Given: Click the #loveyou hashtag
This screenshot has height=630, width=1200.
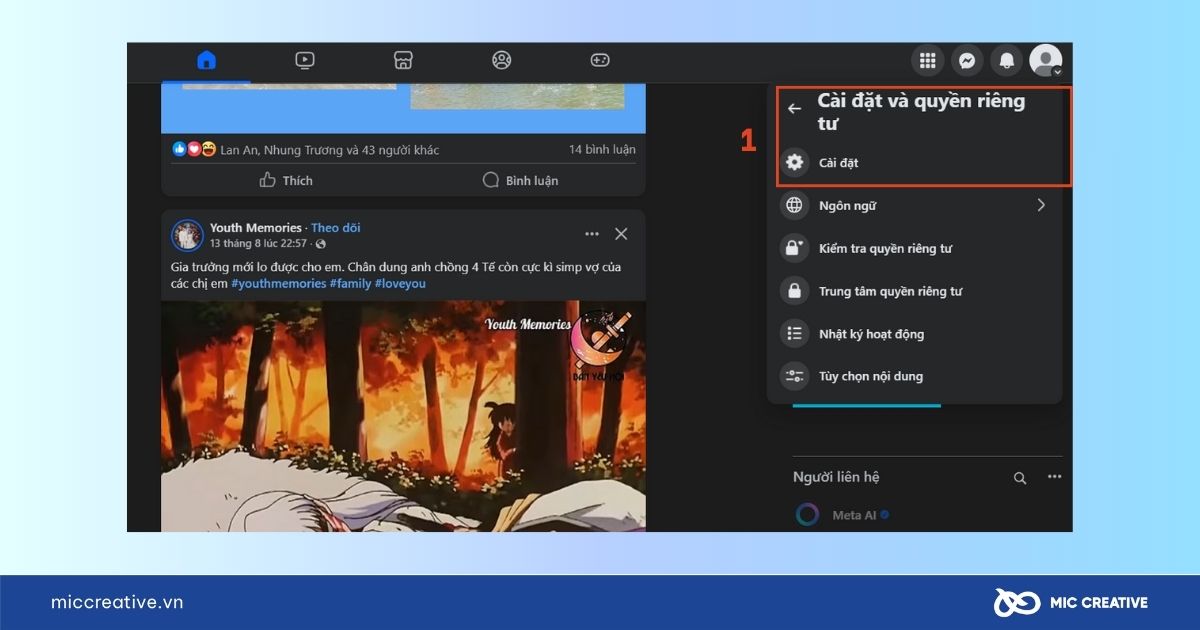Looking at the screenshot, I should (400, 284).
